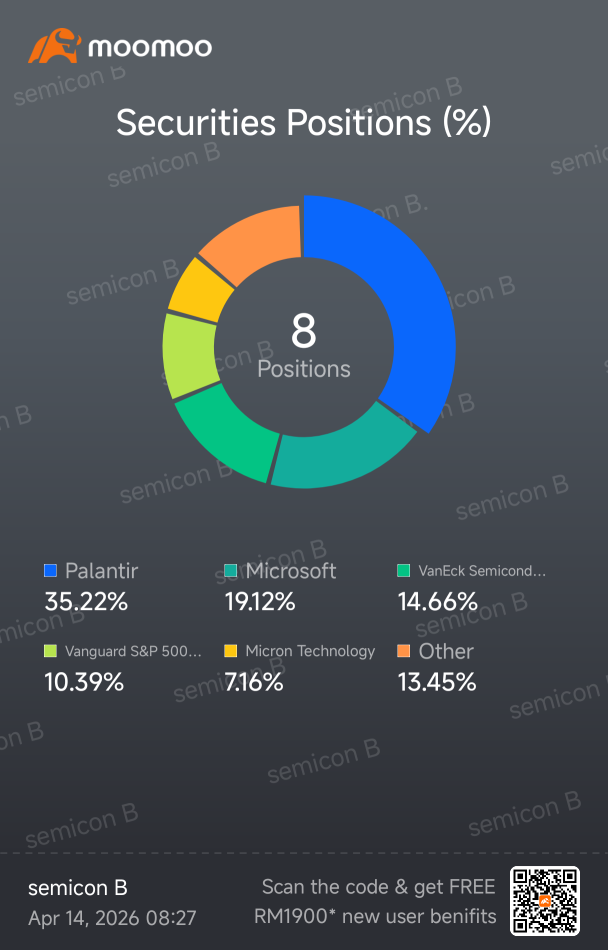Screen dimensions: 608x950
Task: Click the yellow Micron Technology swatch
Action: [x=231, y=651]
